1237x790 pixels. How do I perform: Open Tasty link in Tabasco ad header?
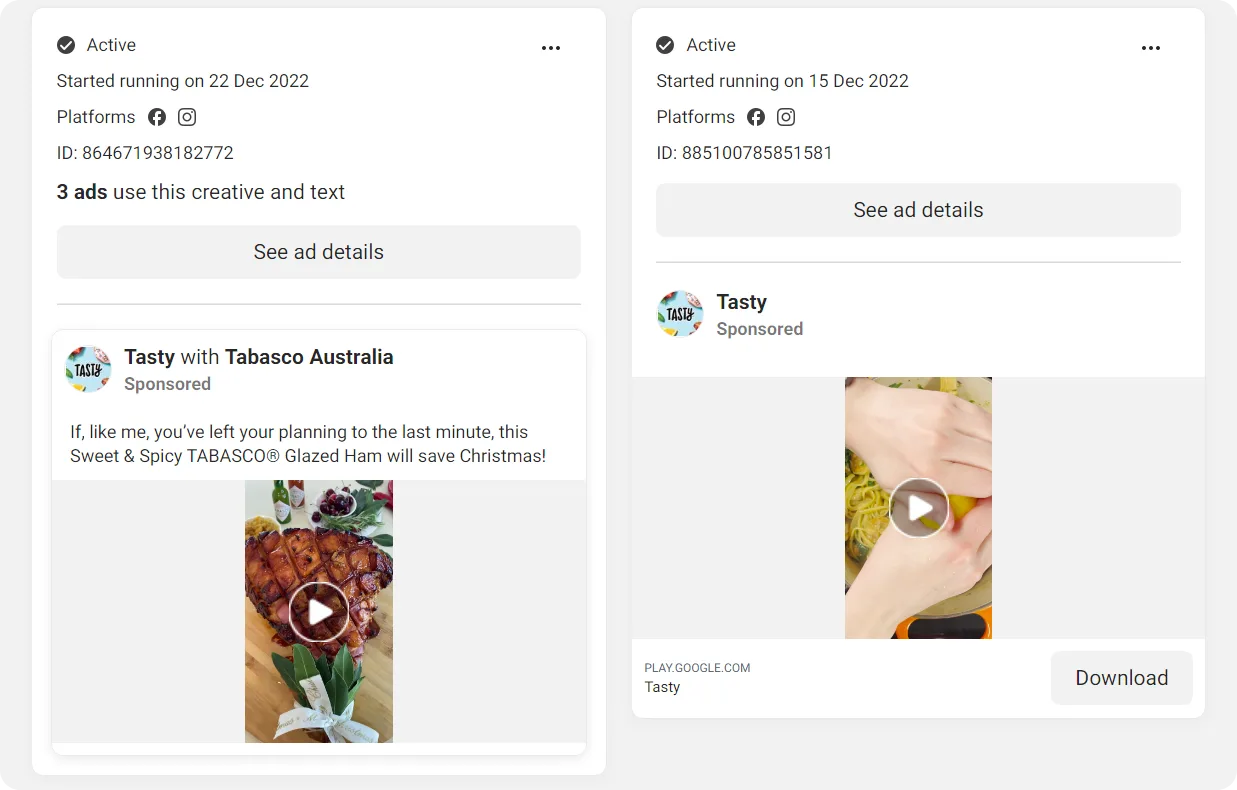(150, 357)
